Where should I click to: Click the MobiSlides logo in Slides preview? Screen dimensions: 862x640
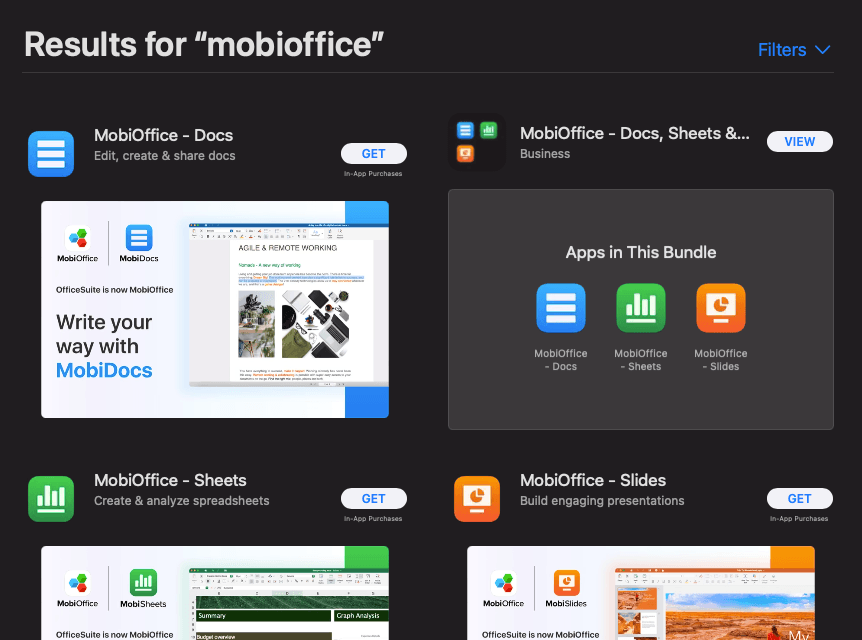point(566,589)
